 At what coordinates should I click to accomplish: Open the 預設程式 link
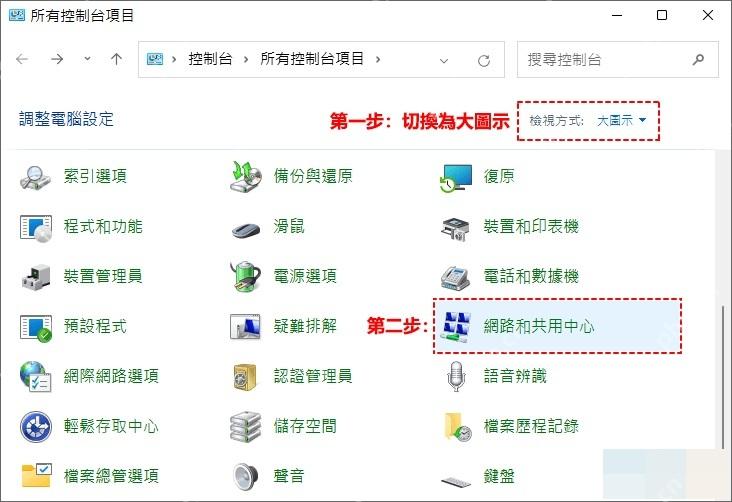95,326
